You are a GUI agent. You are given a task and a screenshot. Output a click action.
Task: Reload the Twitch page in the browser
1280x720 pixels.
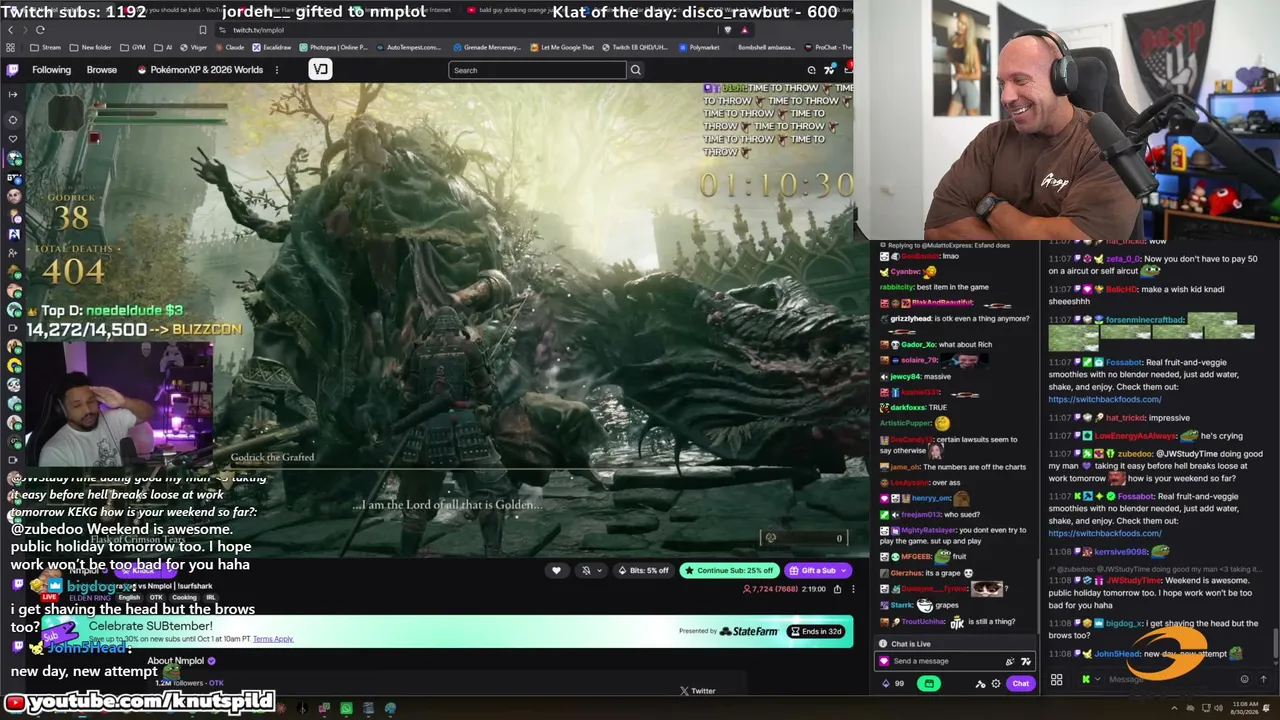coord(40,30)
